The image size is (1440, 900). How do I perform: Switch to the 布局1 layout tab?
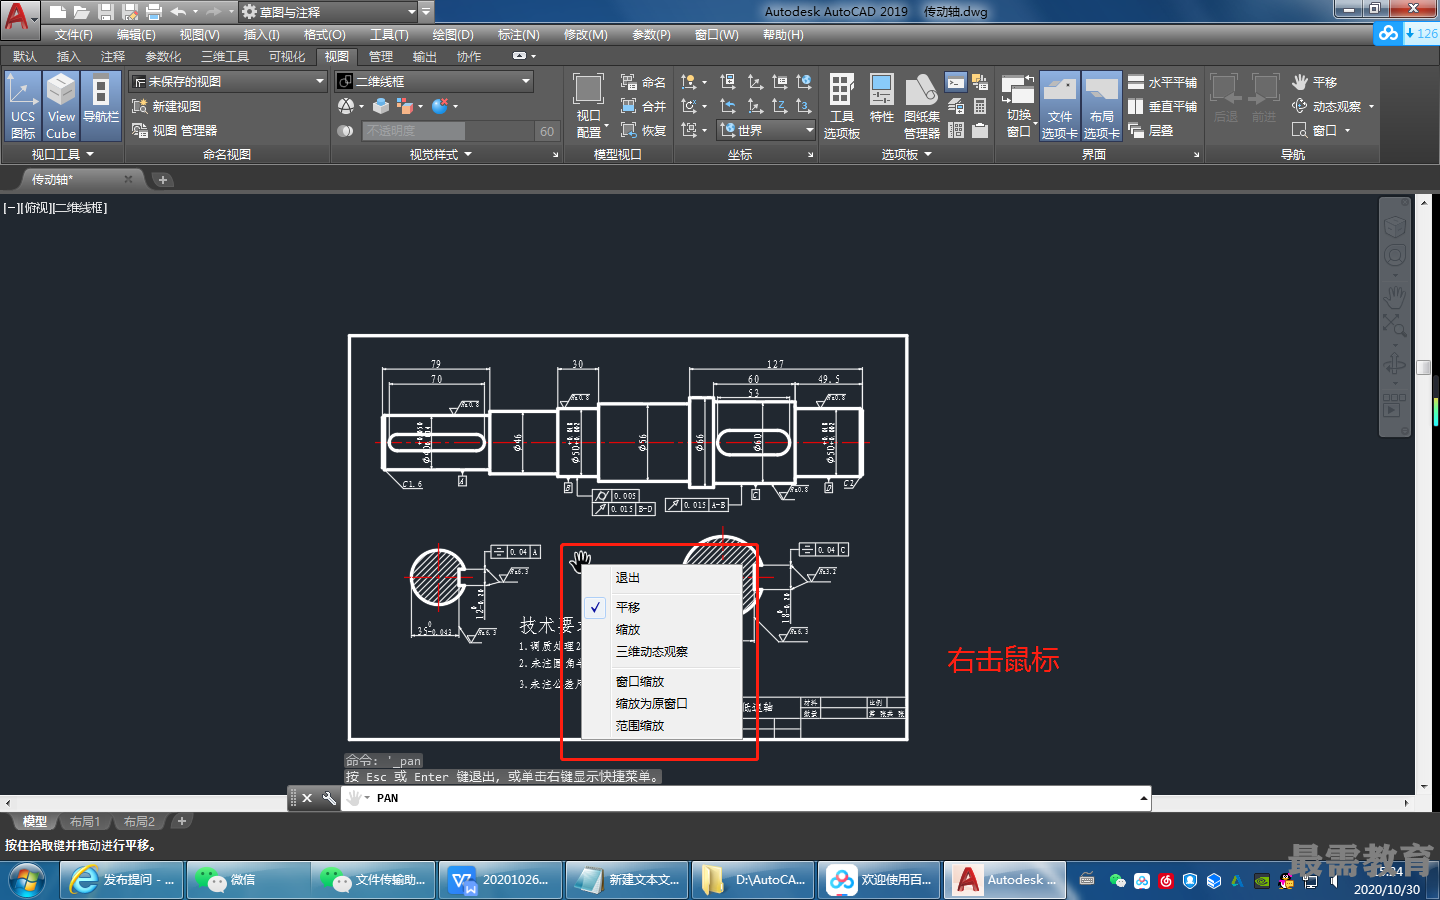(x=84, y=822)
